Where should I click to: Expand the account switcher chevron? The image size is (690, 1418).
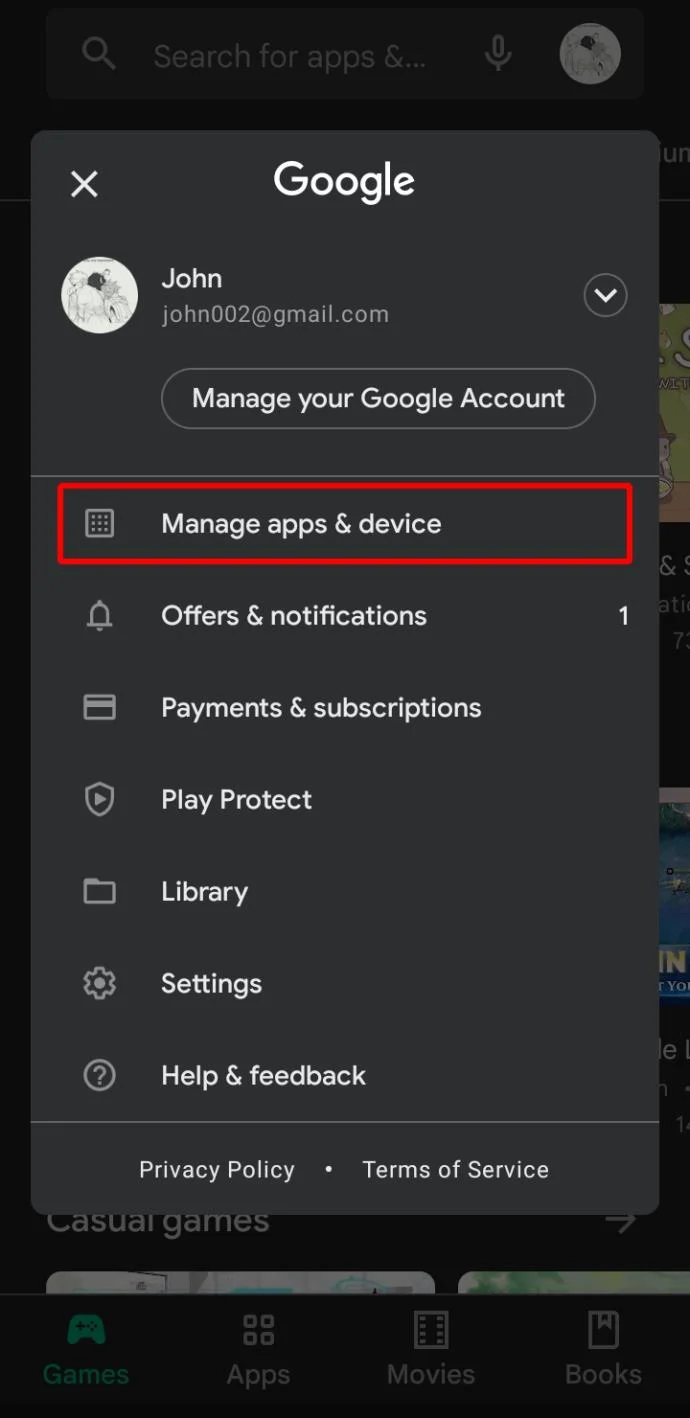[605, 295]
